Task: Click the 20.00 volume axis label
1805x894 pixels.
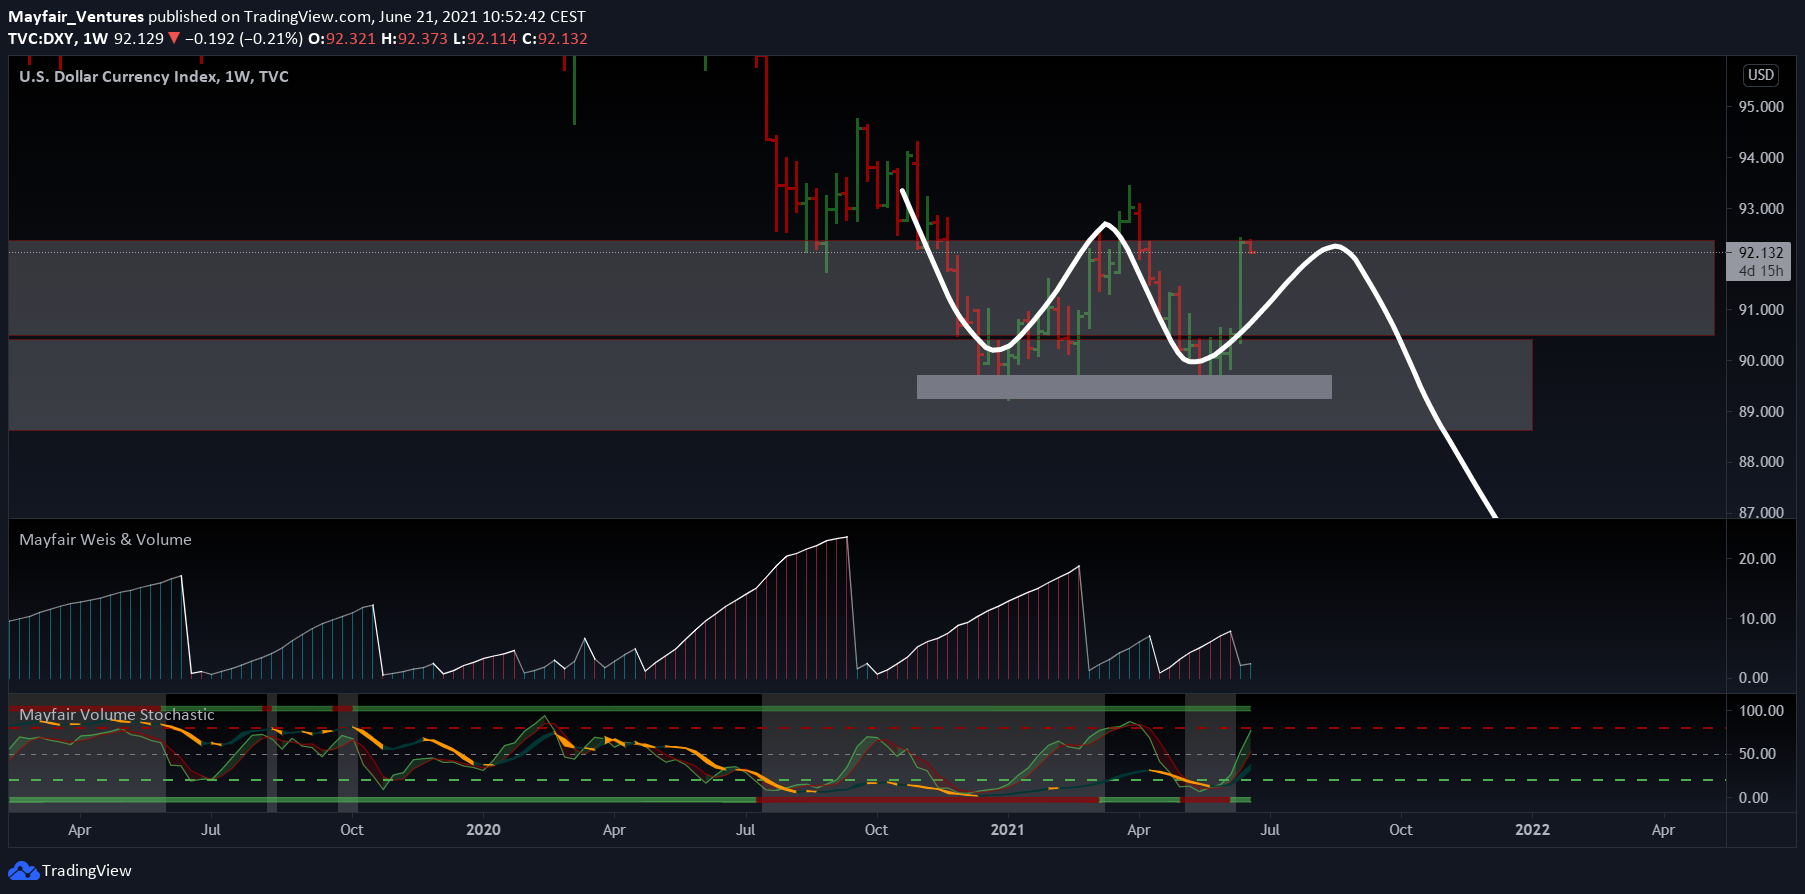Action: coord(1758,559)
